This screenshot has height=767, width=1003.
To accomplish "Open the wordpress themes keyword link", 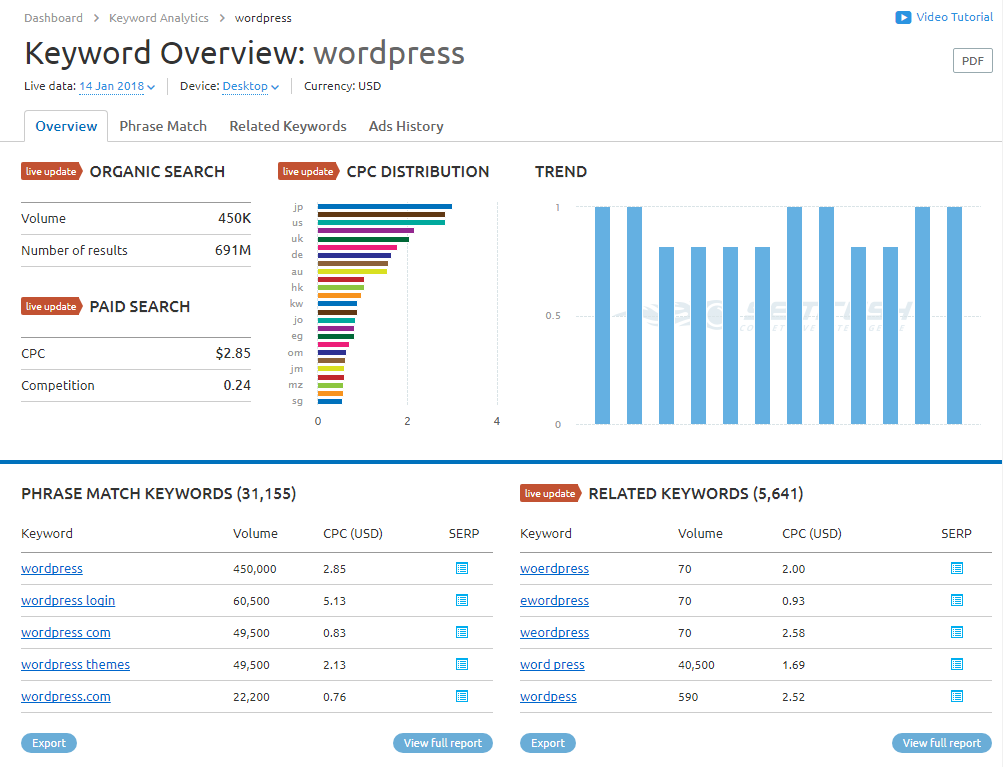I will [75, 664].
